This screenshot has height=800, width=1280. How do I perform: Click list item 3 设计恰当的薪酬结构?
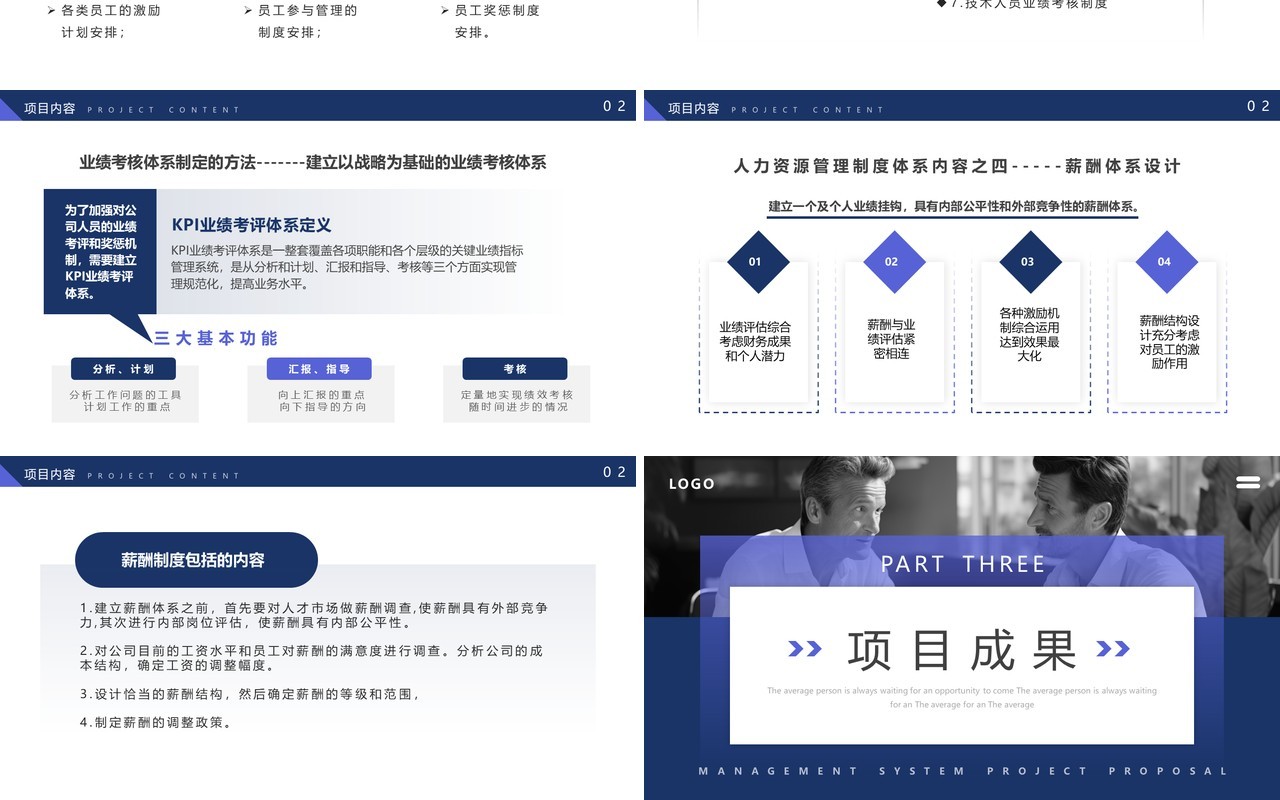[x=250, y=694]
